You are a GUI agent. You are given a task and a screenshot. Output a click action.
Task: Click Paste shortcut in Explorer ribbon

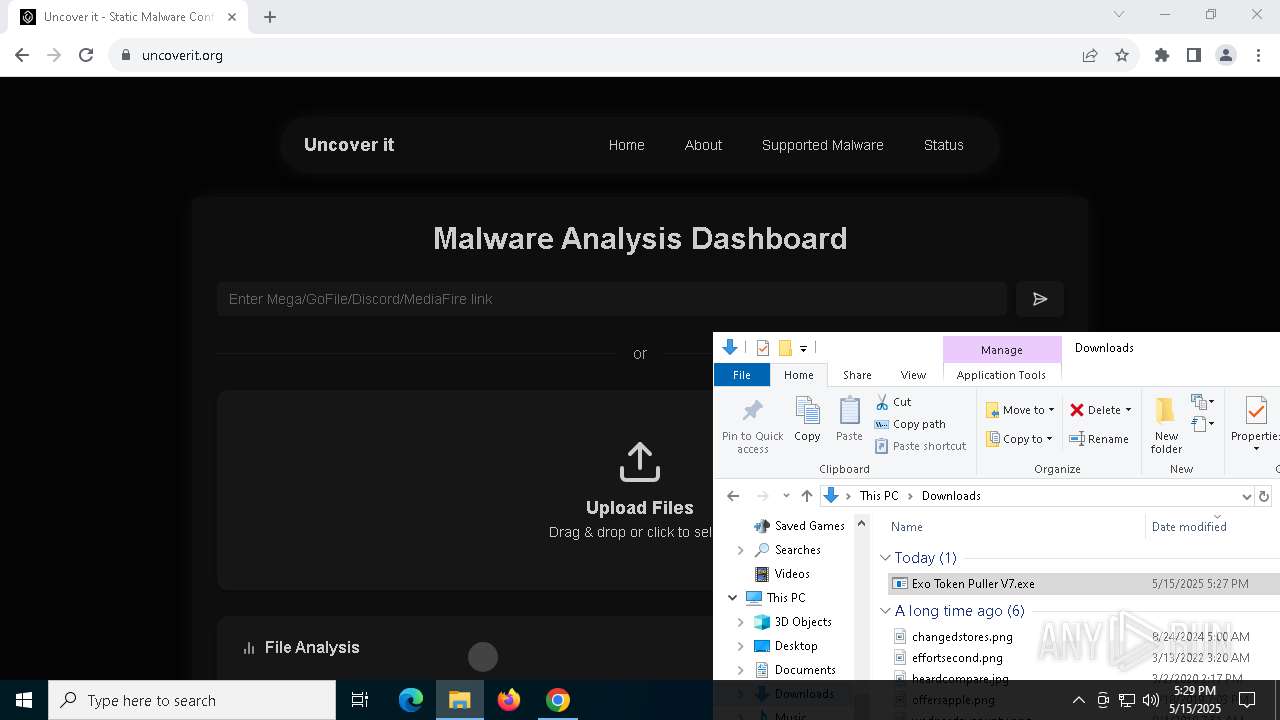tap(920, 446)
